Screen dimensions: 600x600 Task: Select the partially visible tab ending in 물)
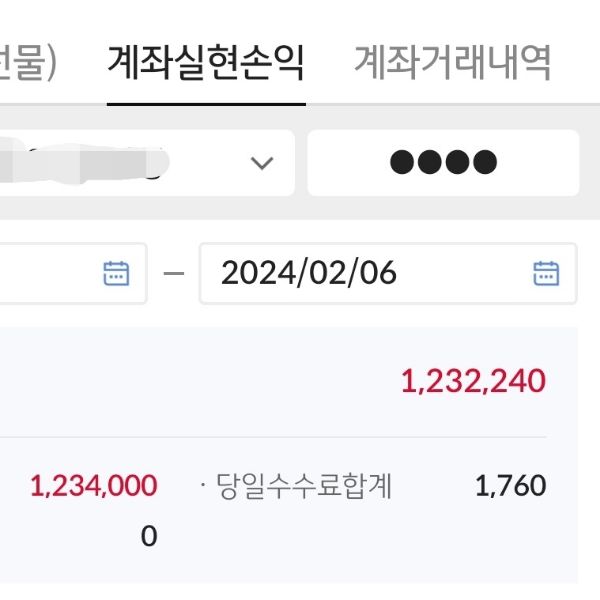tap(28, 65)
